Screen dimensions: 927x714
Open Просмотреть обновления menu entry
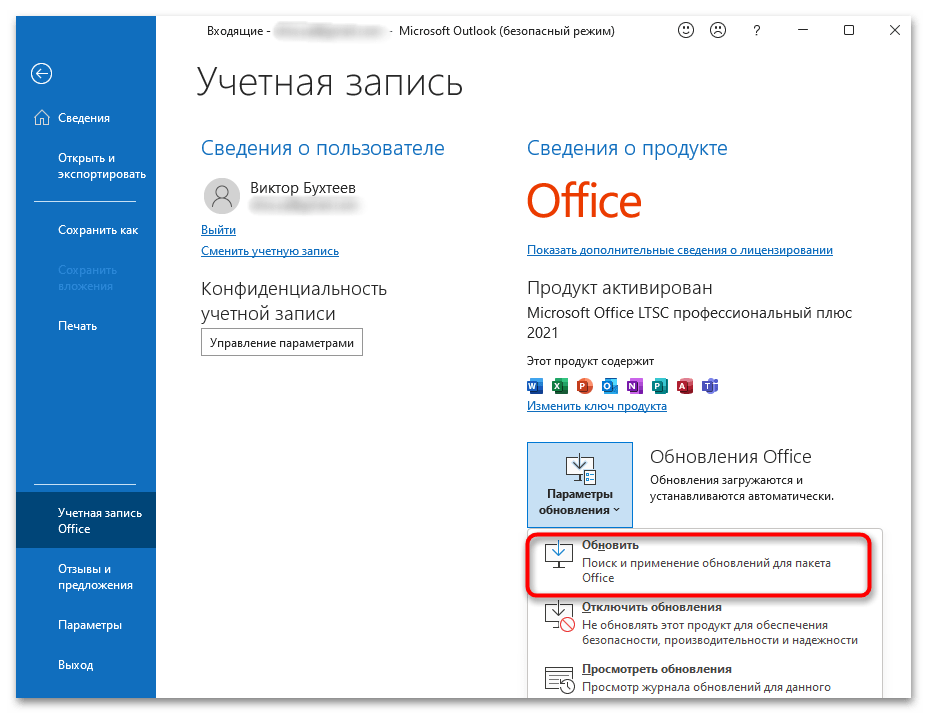pyautogui.click(x=702, y=679)
